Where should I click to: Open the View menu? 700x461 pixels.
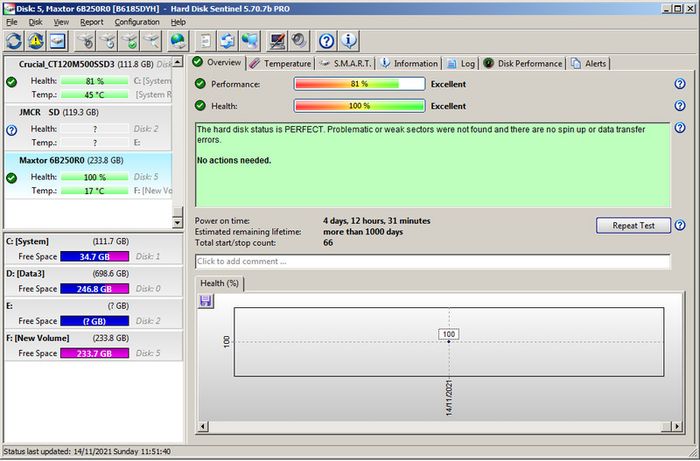coord(61,22)
